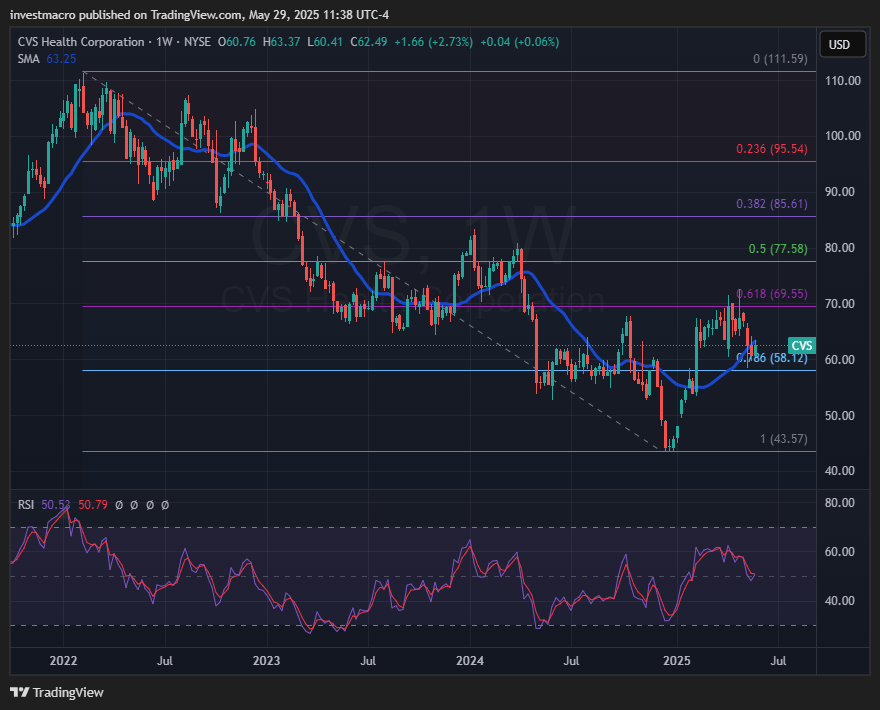The height and width of the screenshot is (710, 880).
Task: Click the TradingView logo at bottom left
Action: pyautogui.click(x=57, y=692)
